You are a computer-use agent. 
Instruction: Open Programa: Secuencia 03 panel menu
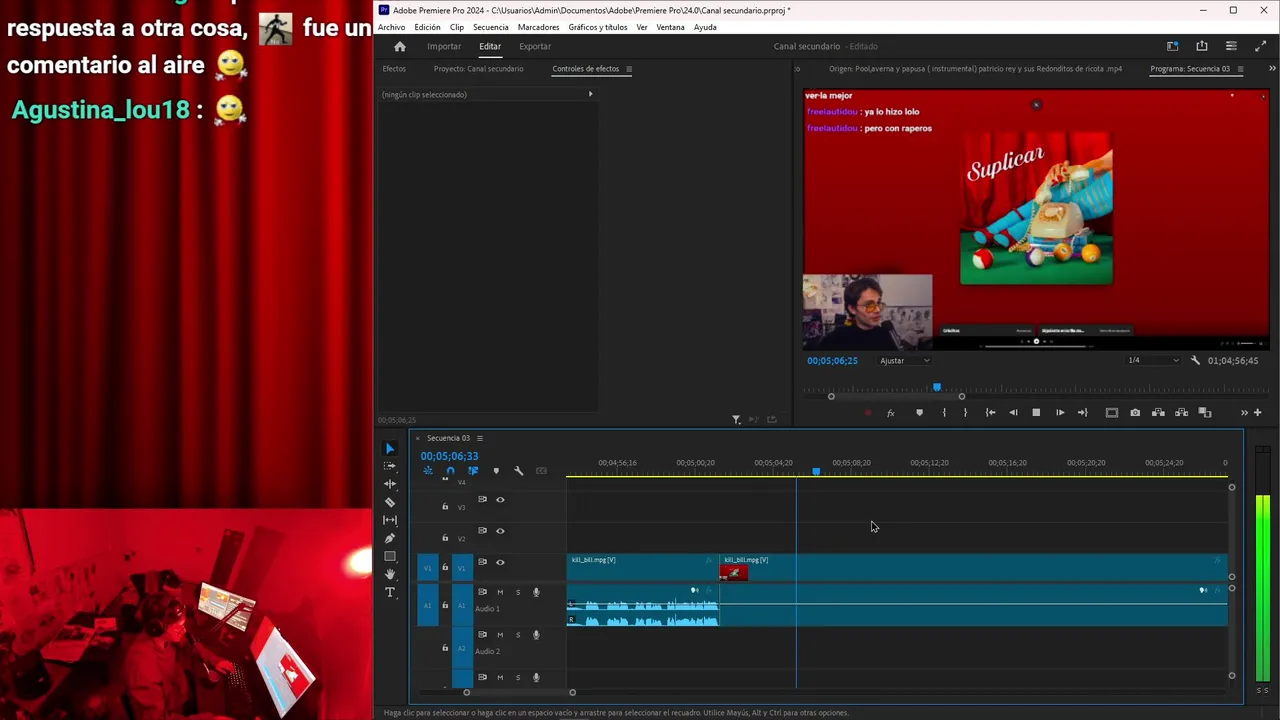point(1240,69)
